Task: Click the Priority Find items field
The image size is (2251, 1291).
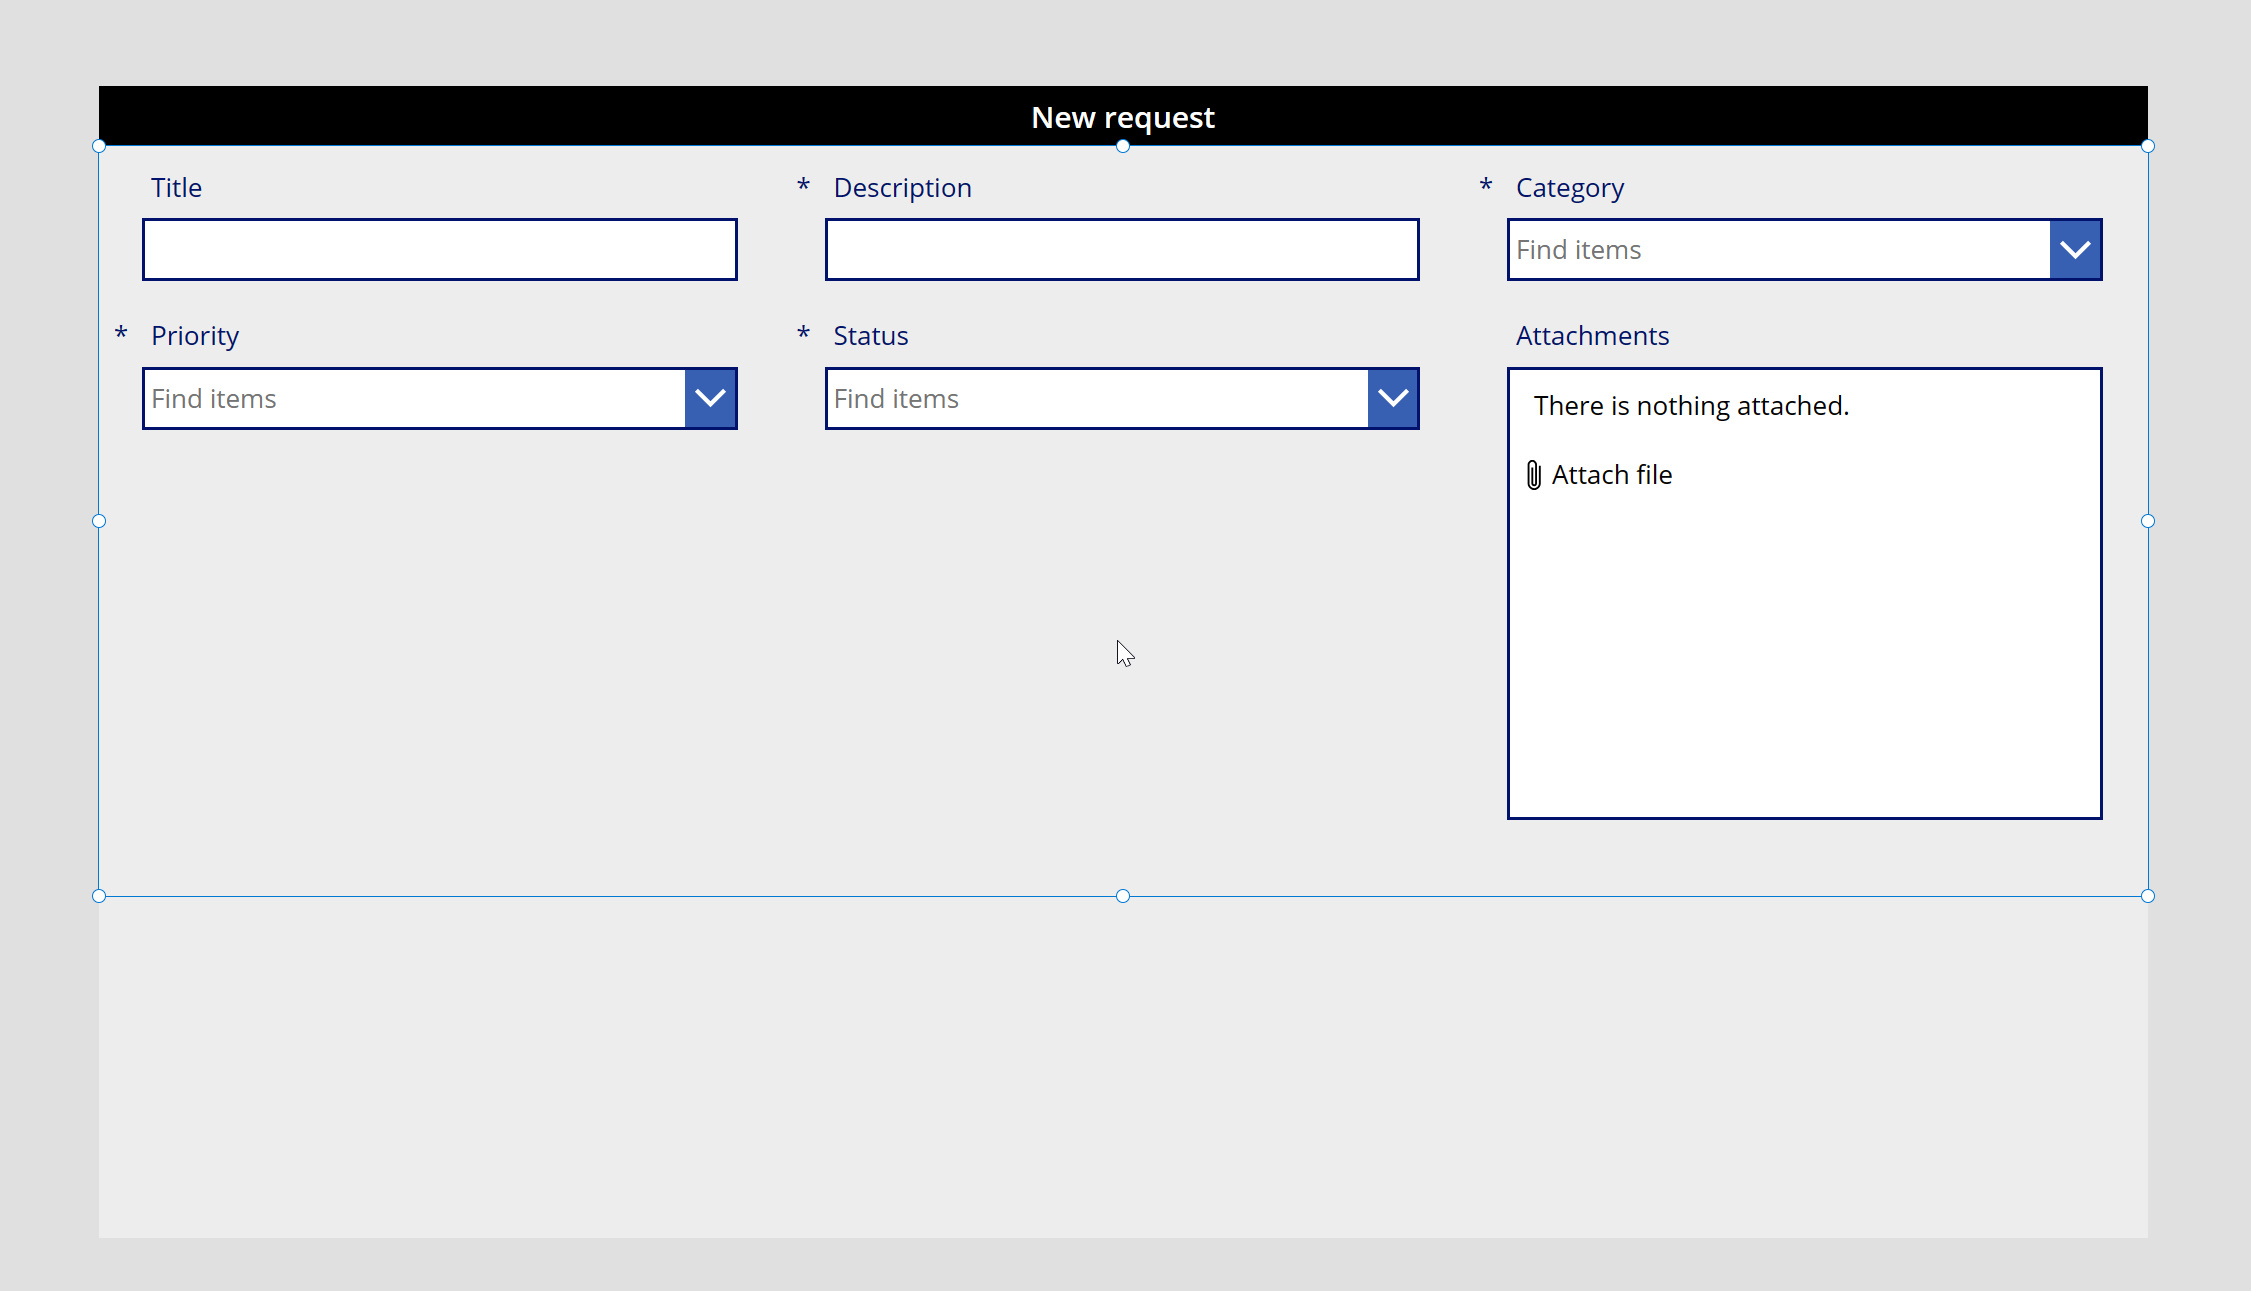Action: pyautogui.click(x=414, y=399)
